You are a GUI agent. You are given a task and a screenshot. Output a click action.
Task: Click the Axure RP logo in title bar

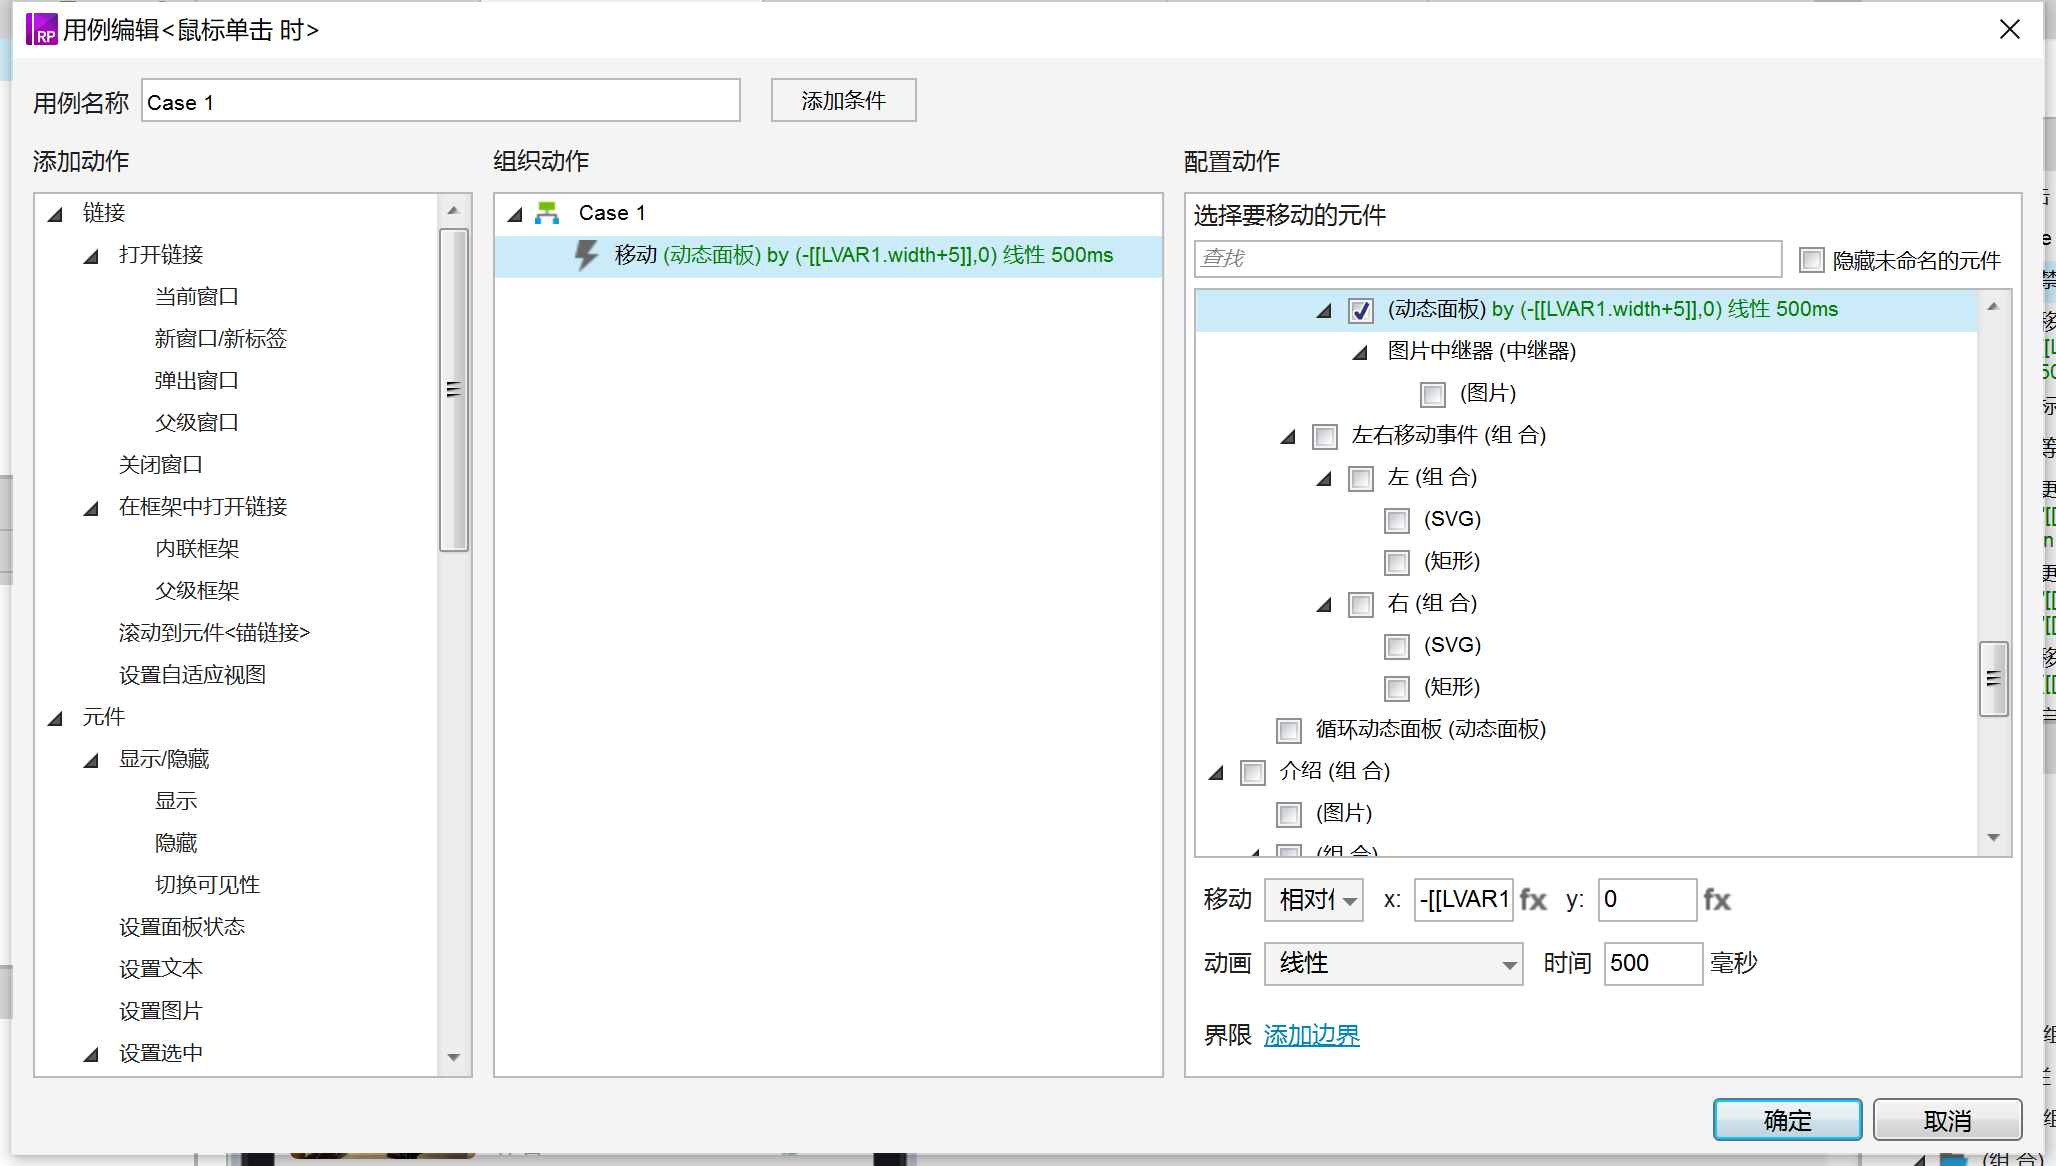coord(41,29)
